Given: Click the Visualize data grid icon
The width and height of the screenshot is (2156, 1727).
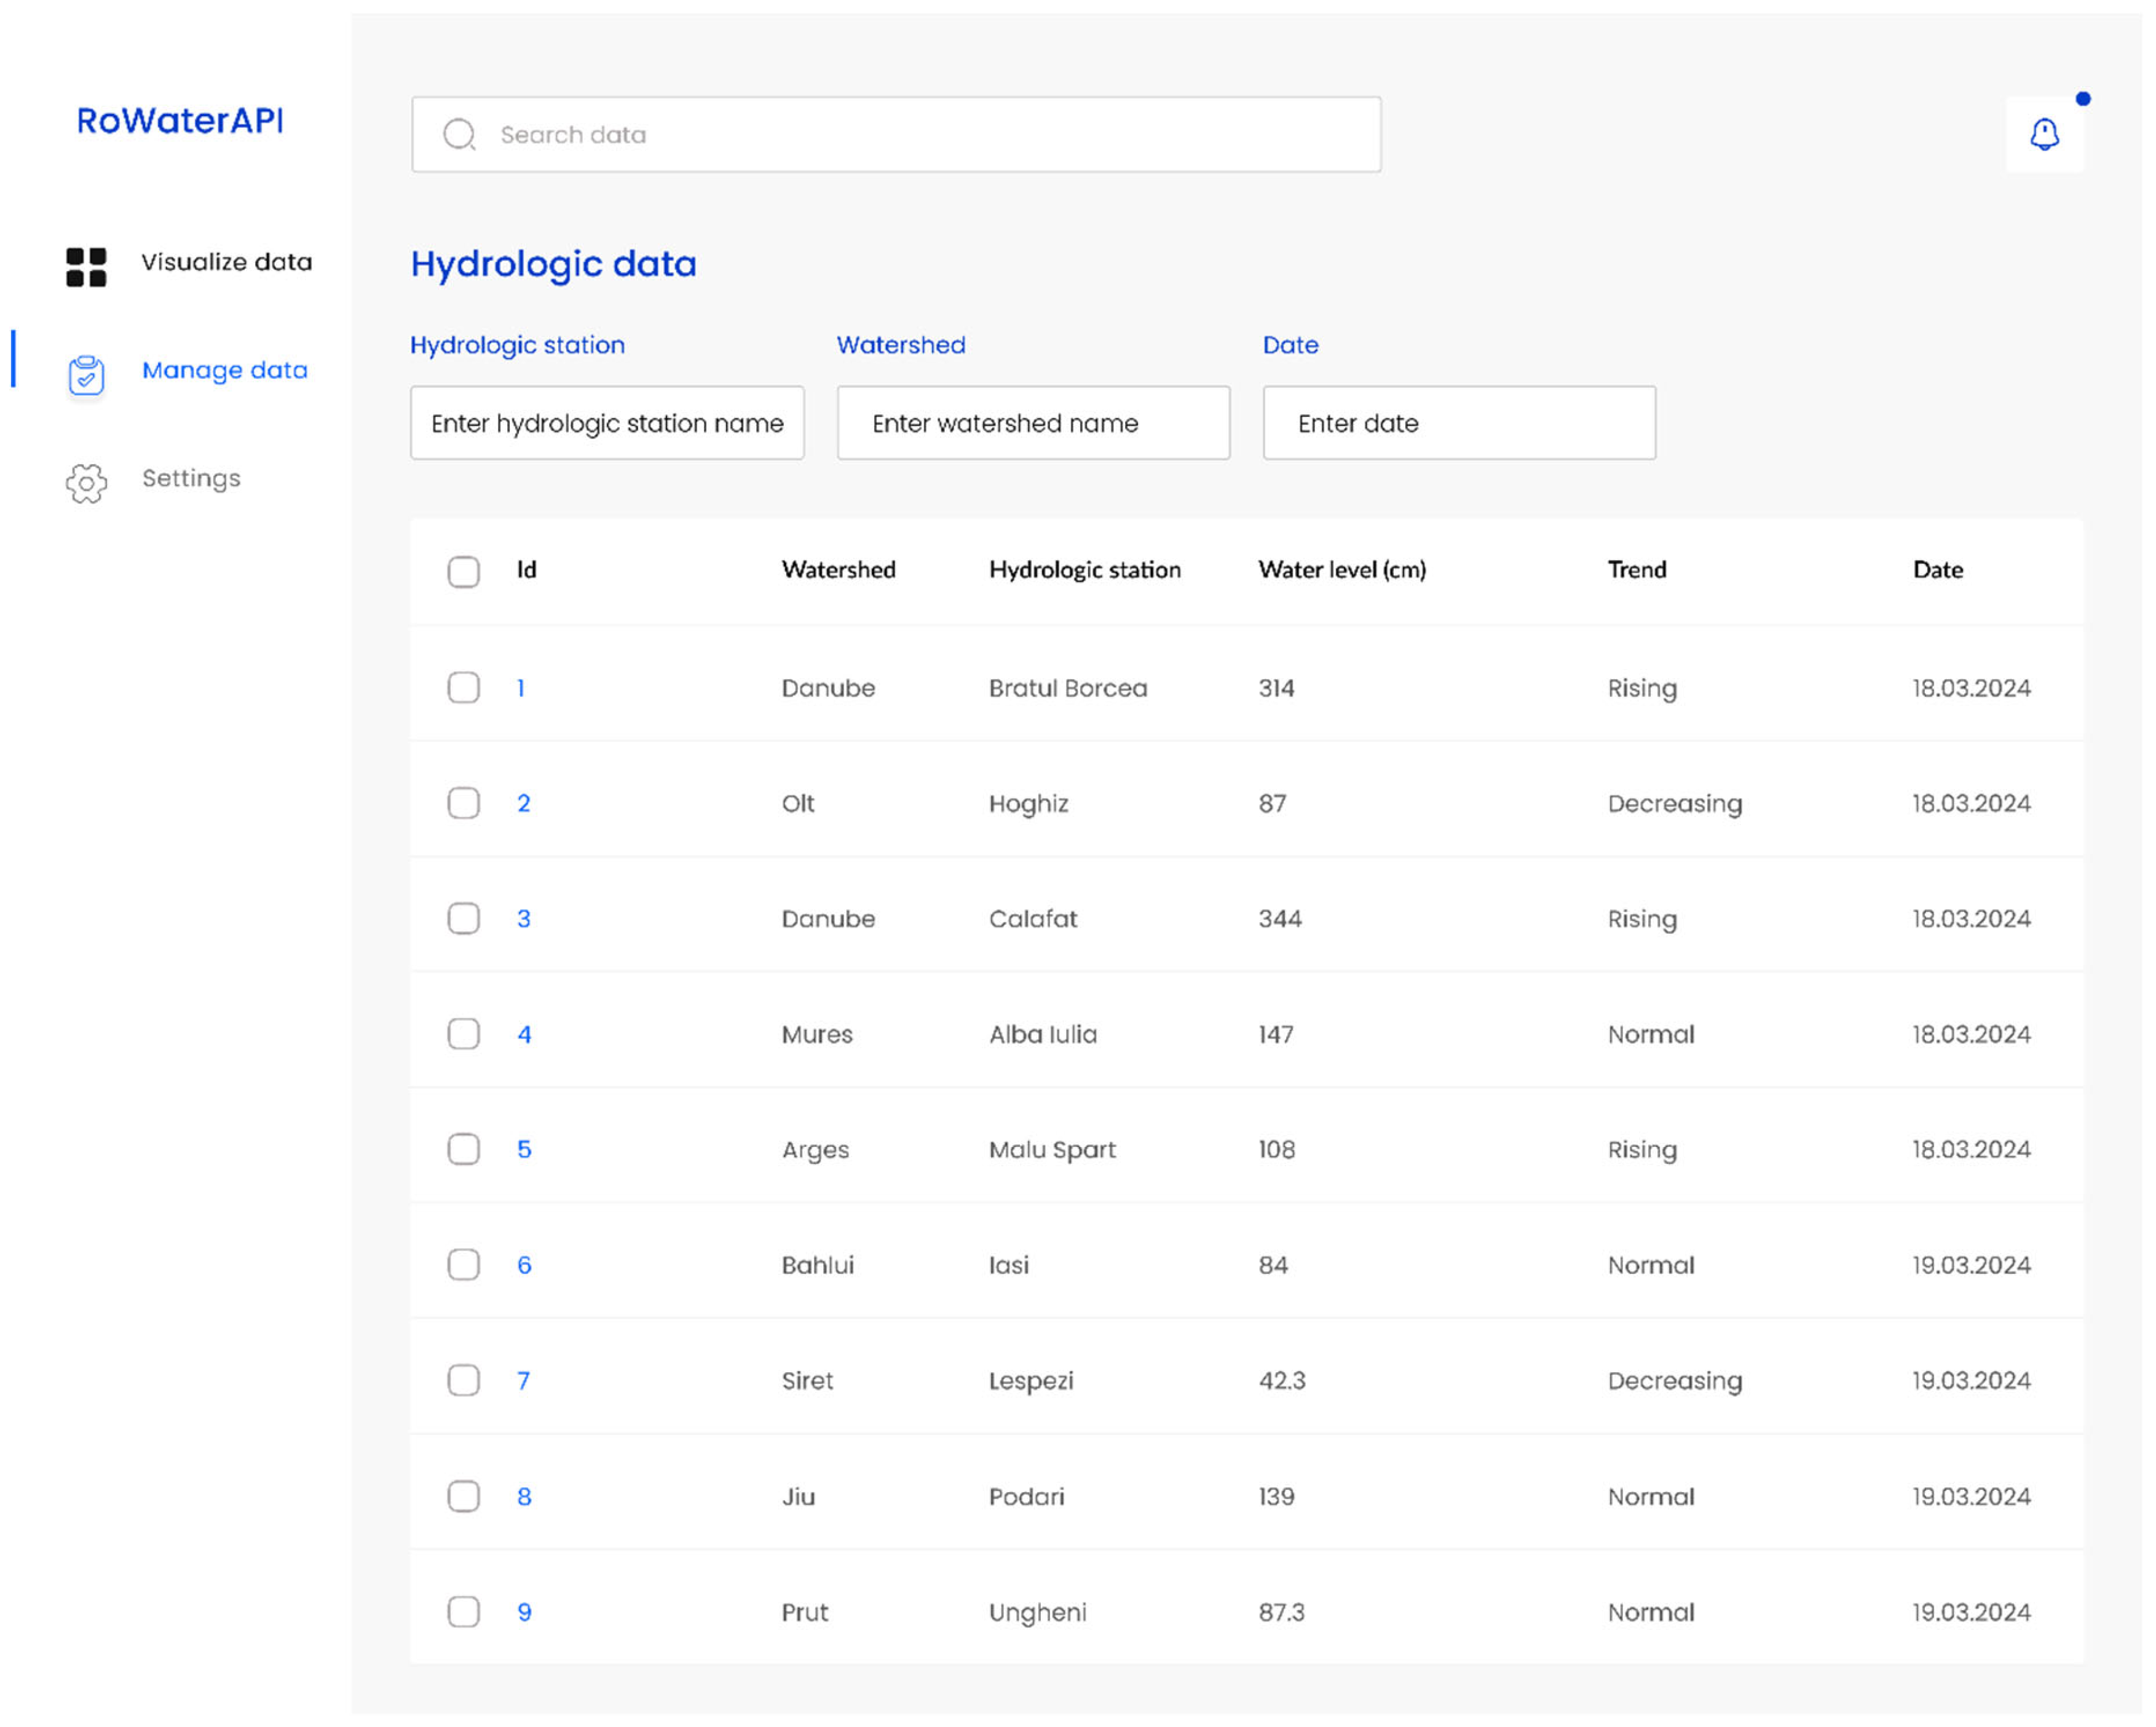Looking at the screenshot, I should [x=86, y=267].
